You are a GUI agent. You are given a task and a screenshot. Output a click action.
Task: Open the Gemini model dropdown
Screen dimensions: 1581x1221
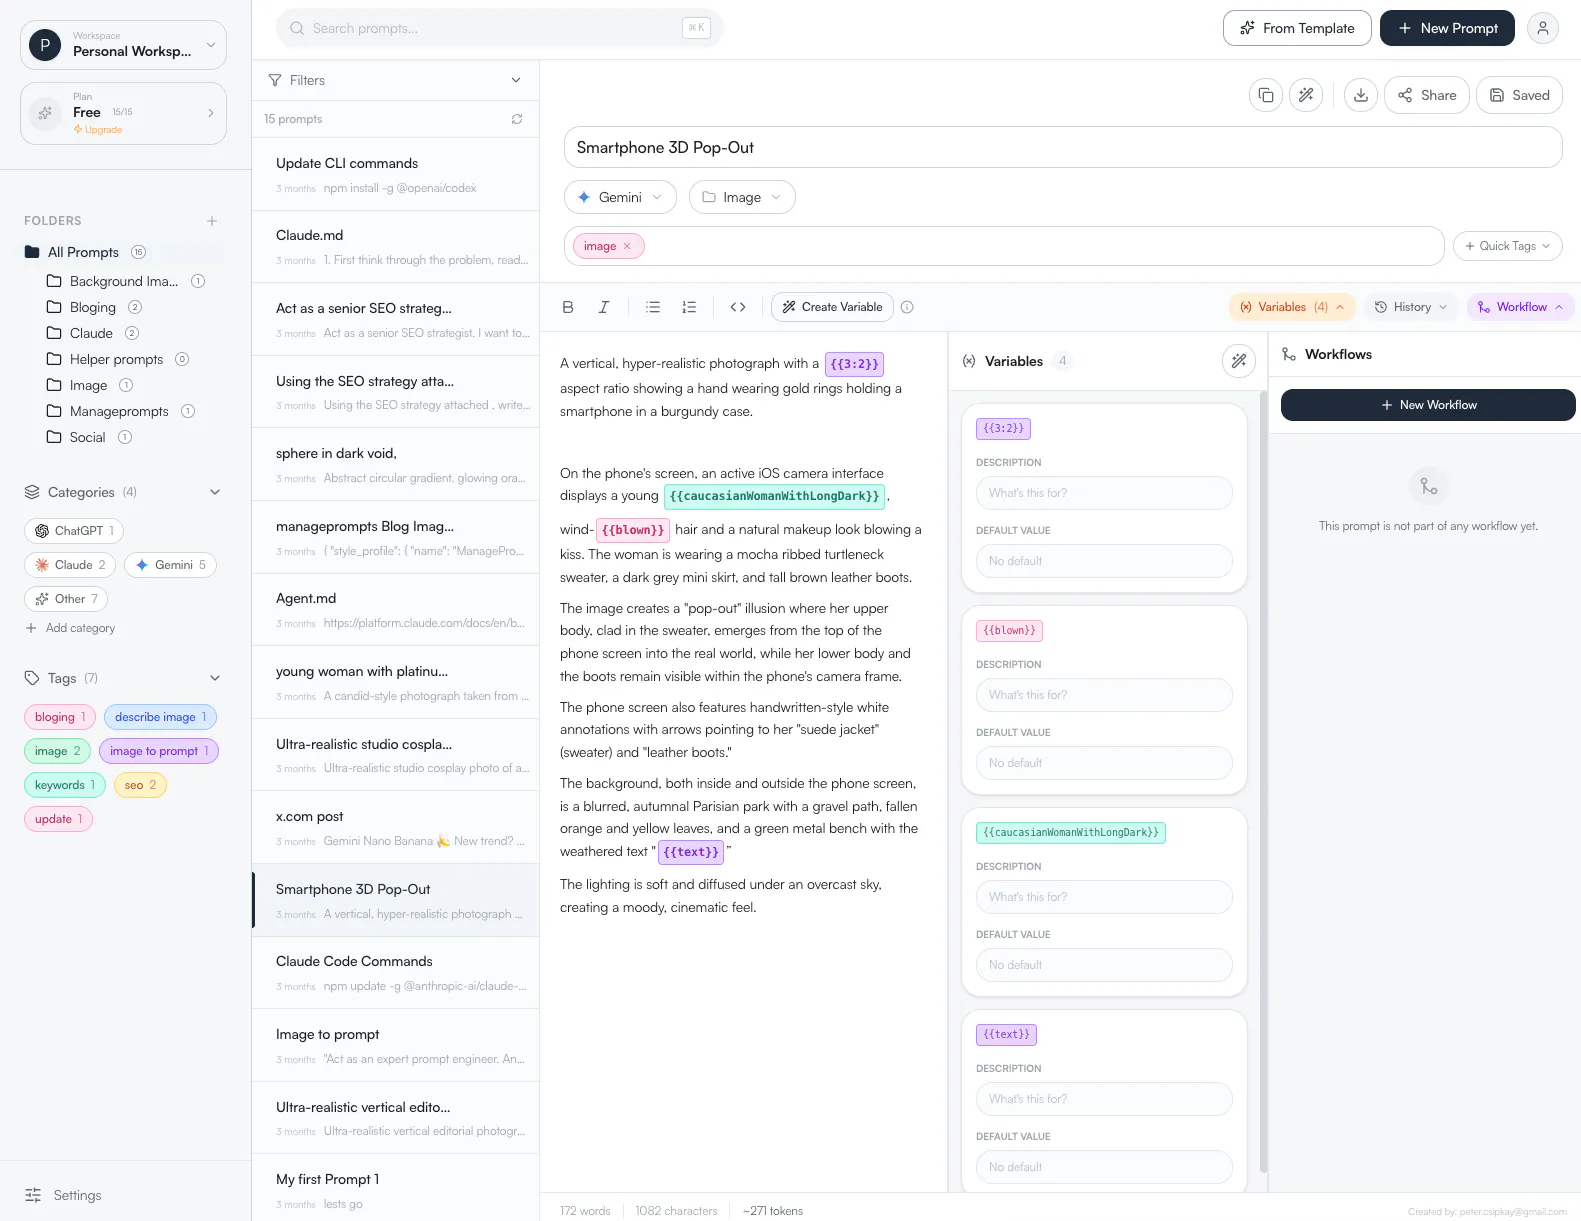coord(620,197)
